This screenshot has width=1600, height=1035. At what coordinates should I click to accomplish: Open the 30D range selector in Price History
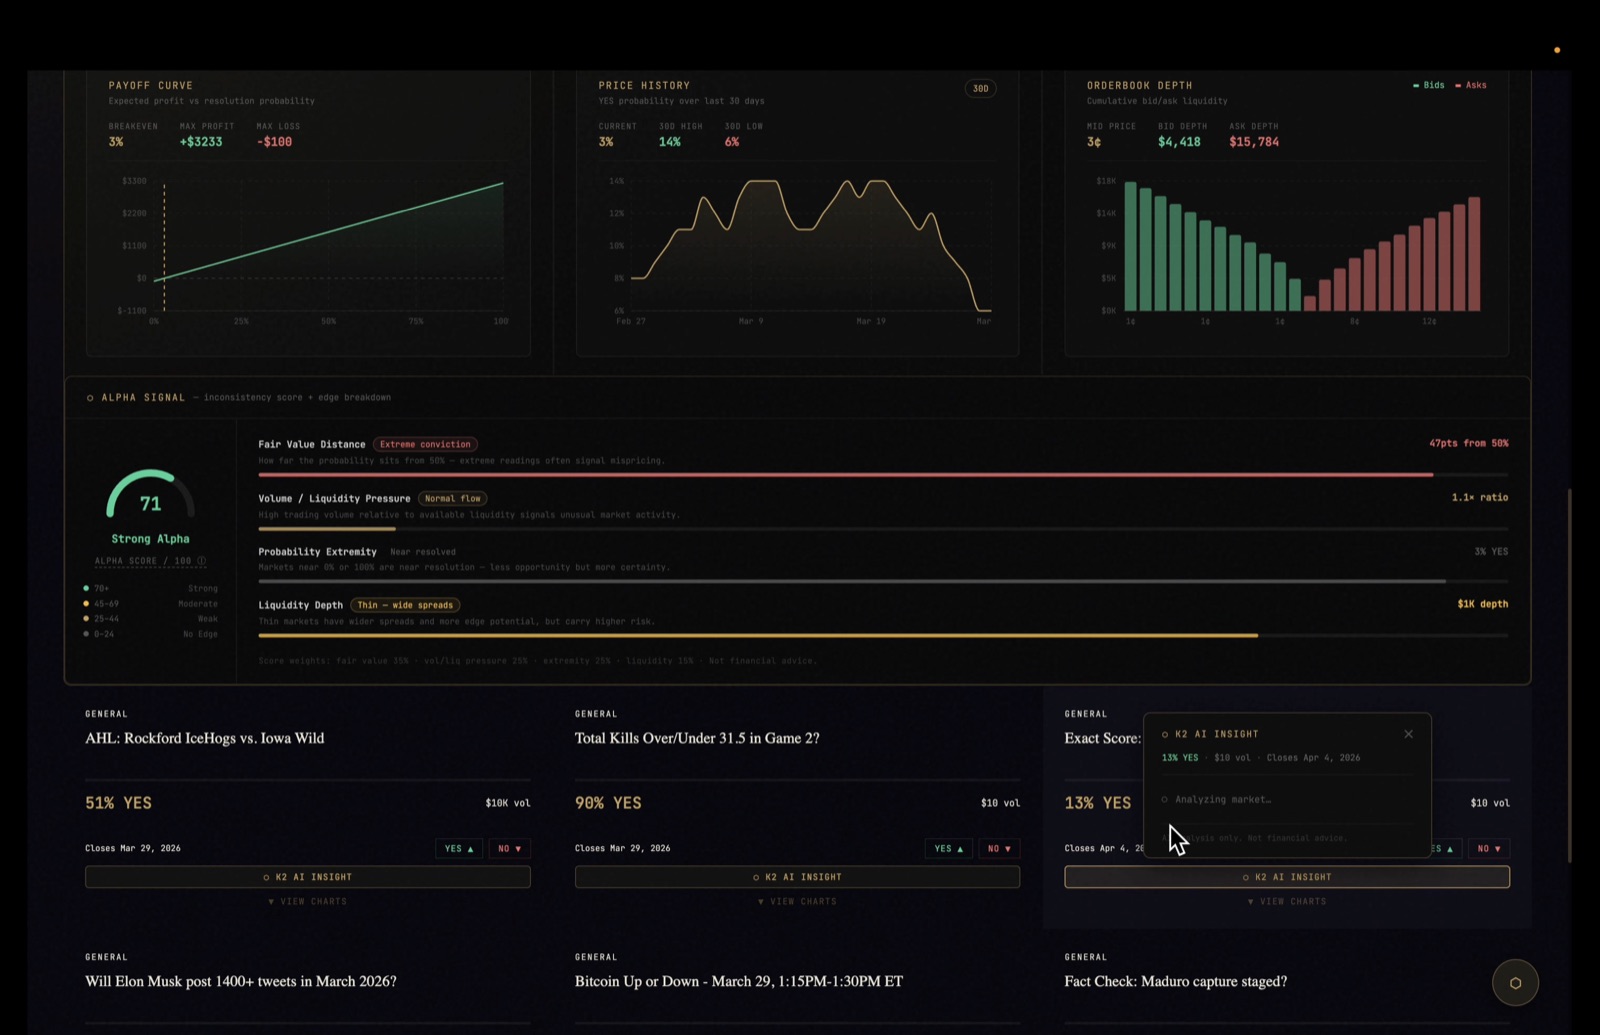pyautogui.click(x=980, y=89)
